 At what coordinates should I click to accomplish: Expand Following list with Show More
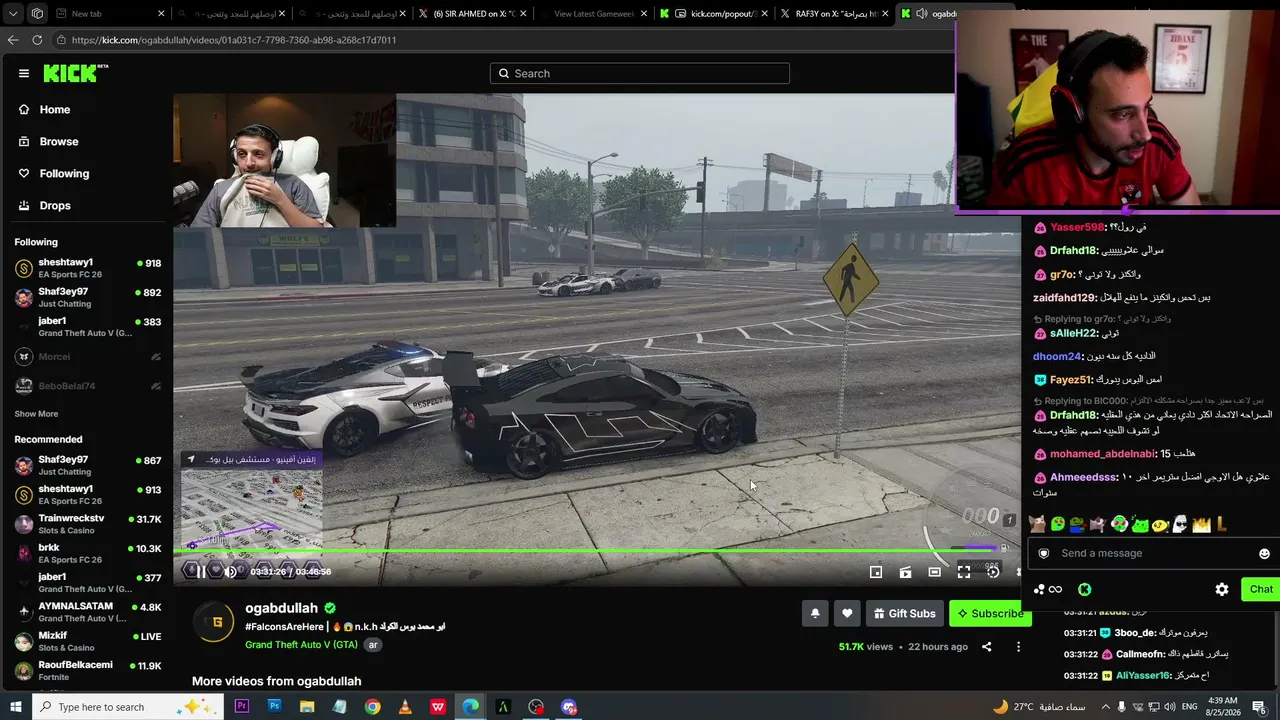click(x=36, y=414)
